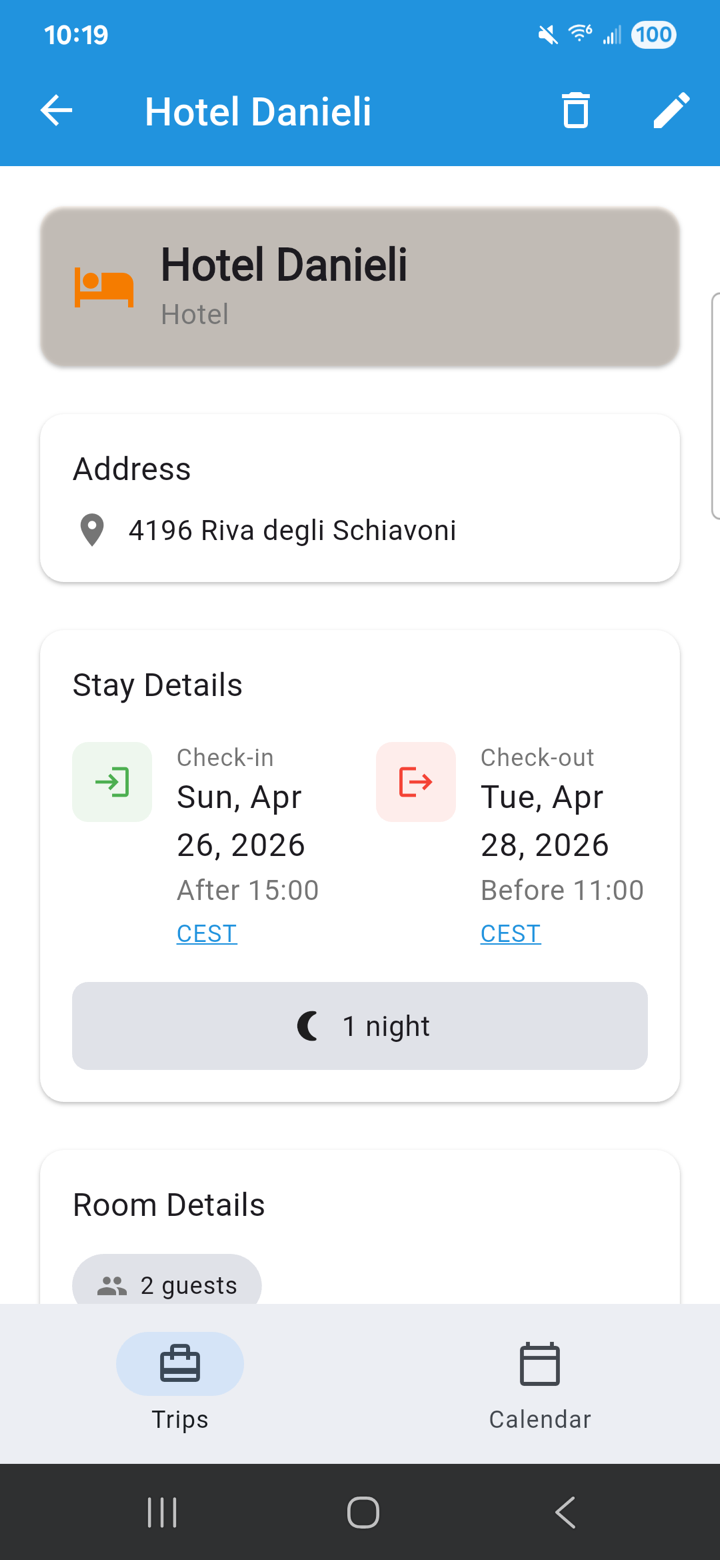Select the 2 guests chip
Image resolution: width=720 pixels, height=1560 pixels.
pos(167,1285)
